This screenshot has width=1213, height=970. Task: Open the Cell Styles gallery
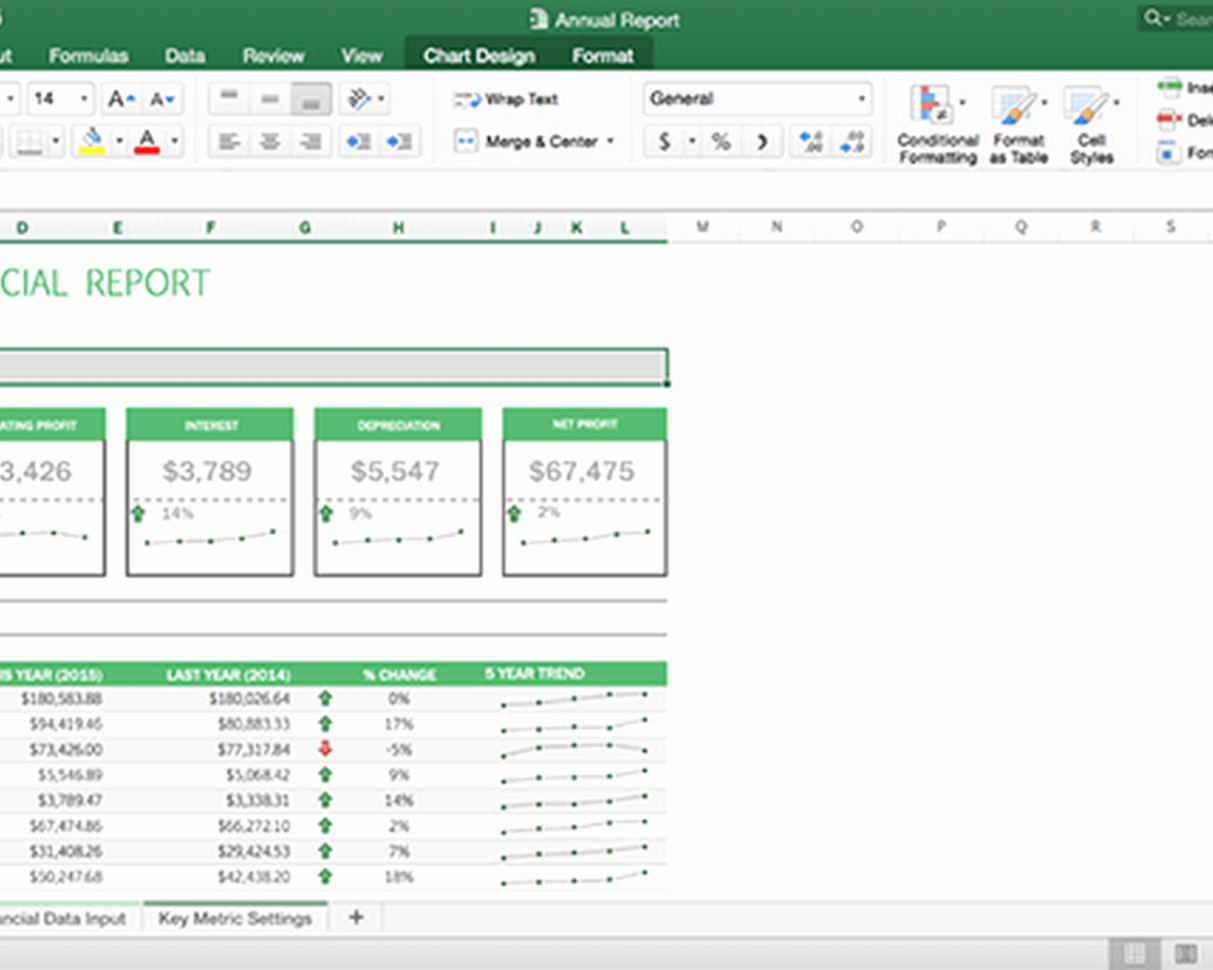pyautogui.click(x=1091, y=120)
